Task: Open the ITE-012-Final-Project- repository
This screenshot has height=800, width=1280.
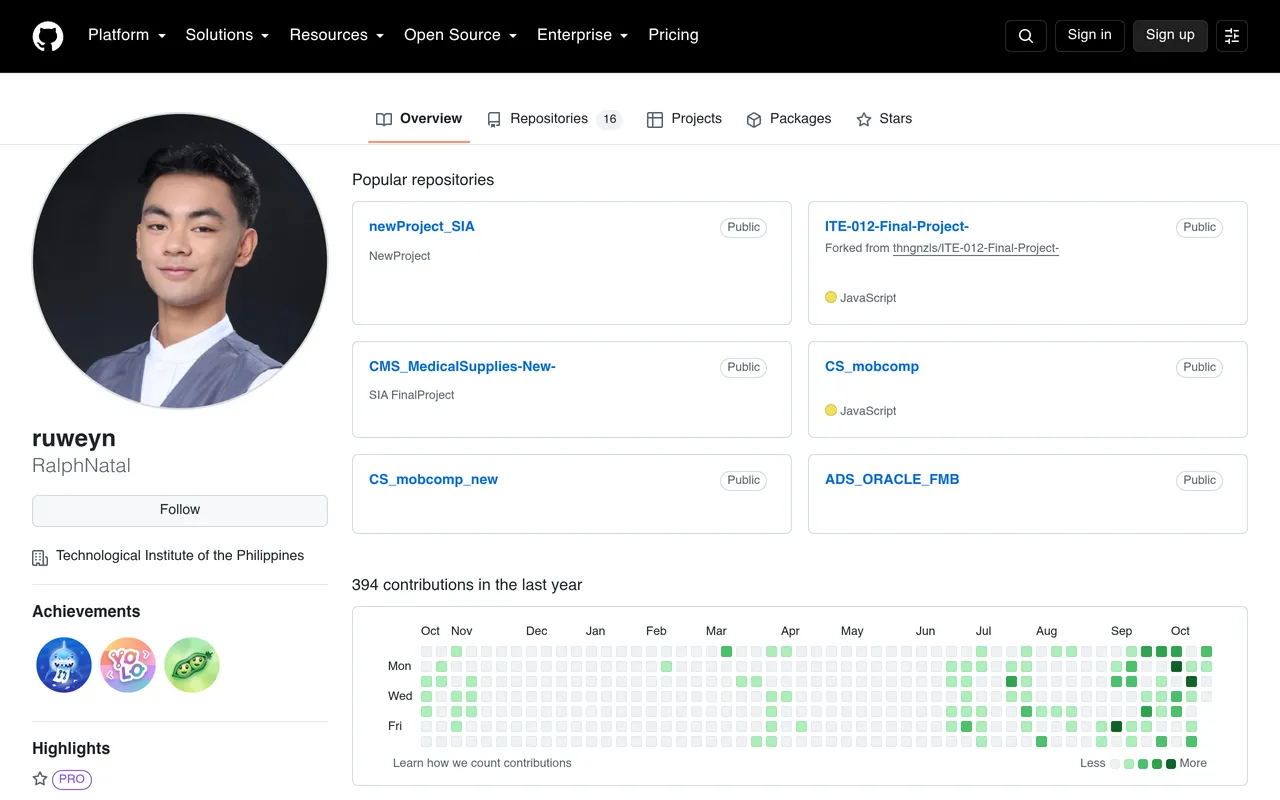Action: [897, 226]
